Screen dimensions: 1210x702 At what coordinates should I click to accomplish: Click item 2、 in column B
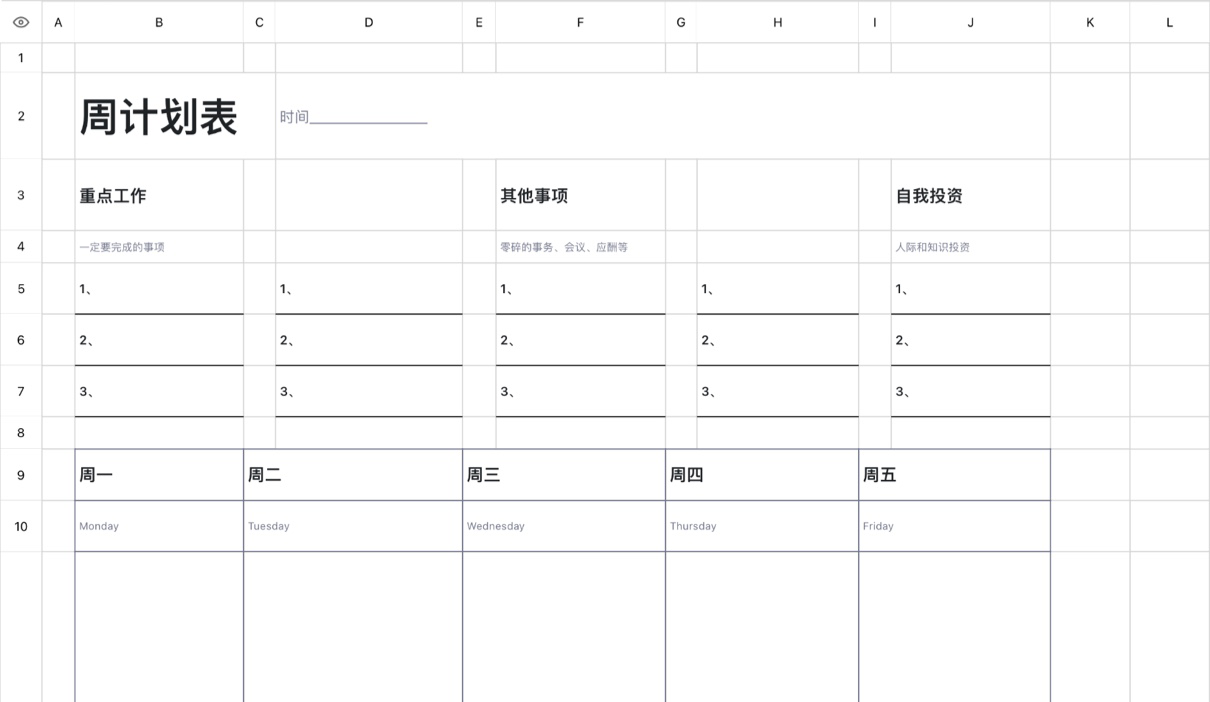[159, 340]
